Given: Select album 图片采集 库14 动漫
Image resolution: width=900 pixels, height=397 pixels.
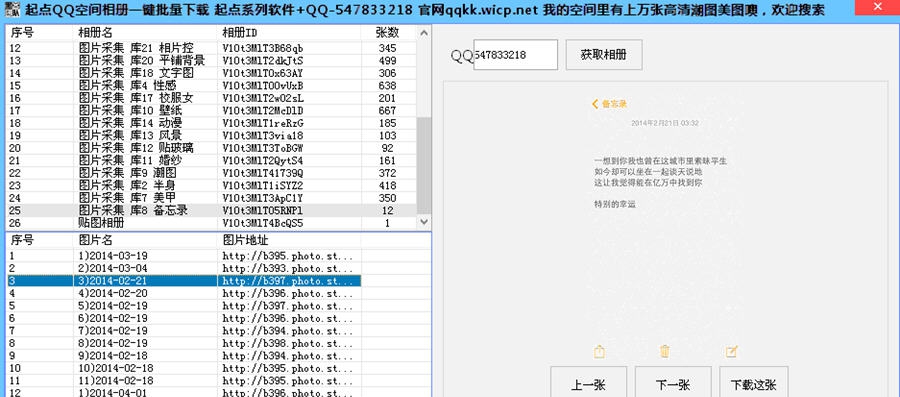Looking at the screenshot, I should [x=130, y=123].
